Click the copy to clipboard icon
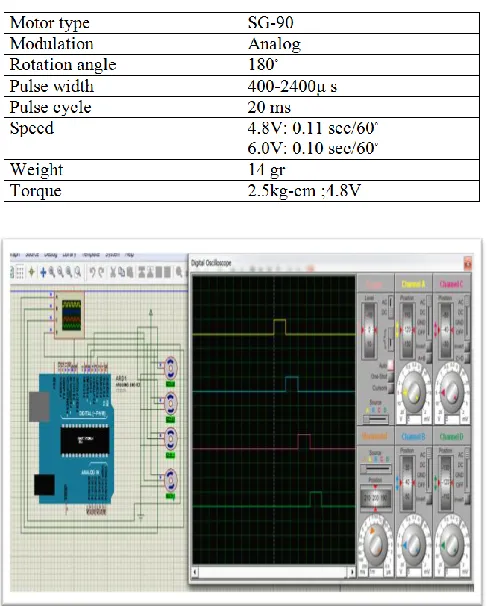The image size is (488, 606). [x=121, y=272]
